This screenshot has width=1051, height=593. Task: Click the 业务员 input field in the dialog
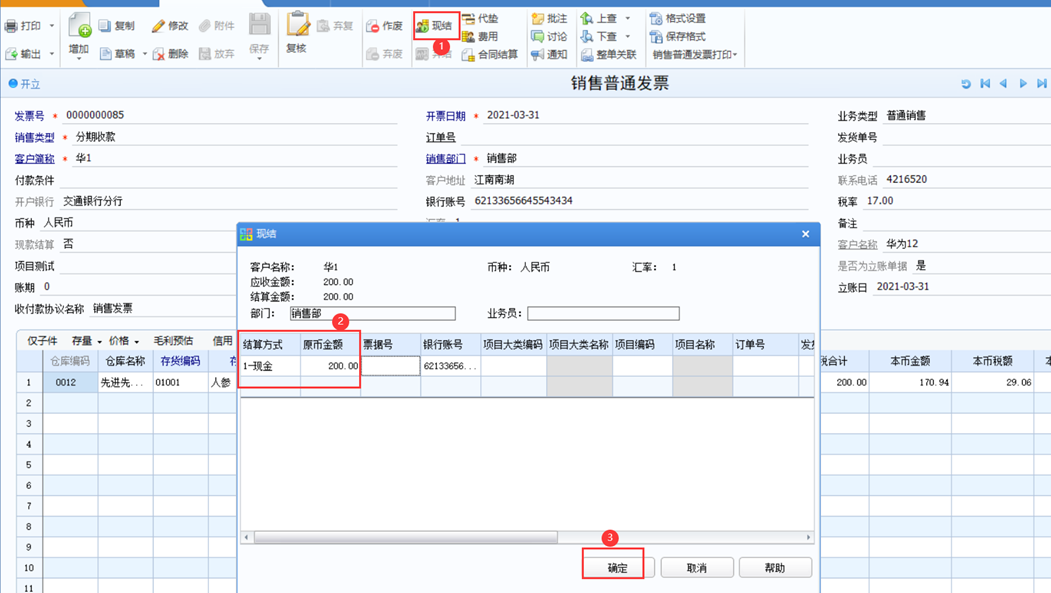coord(603,314)
